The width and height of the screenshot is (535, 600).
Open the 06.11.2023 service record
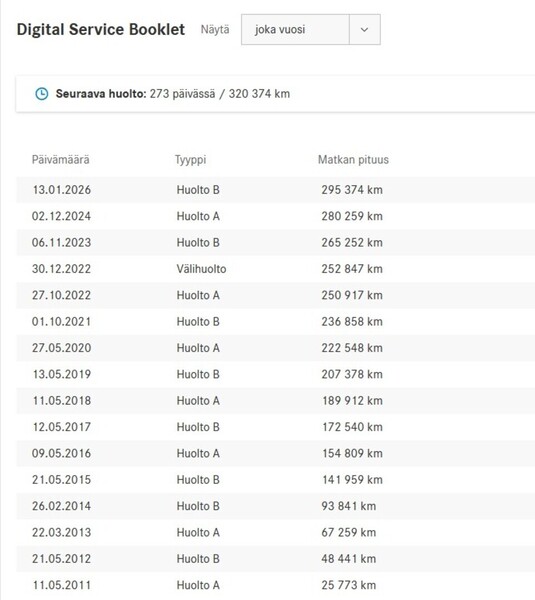276,243
